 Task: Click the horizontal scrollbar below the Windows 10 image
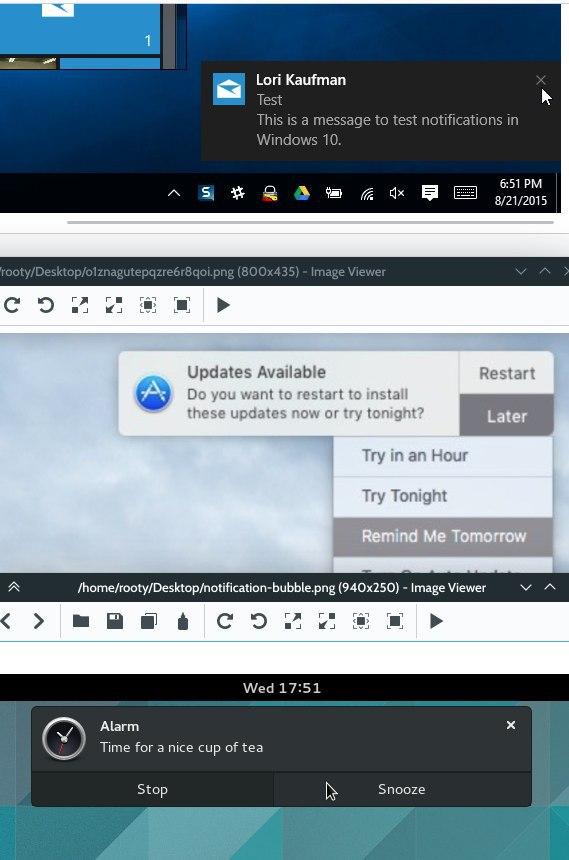pyautogui.click(x=310, y=222)
